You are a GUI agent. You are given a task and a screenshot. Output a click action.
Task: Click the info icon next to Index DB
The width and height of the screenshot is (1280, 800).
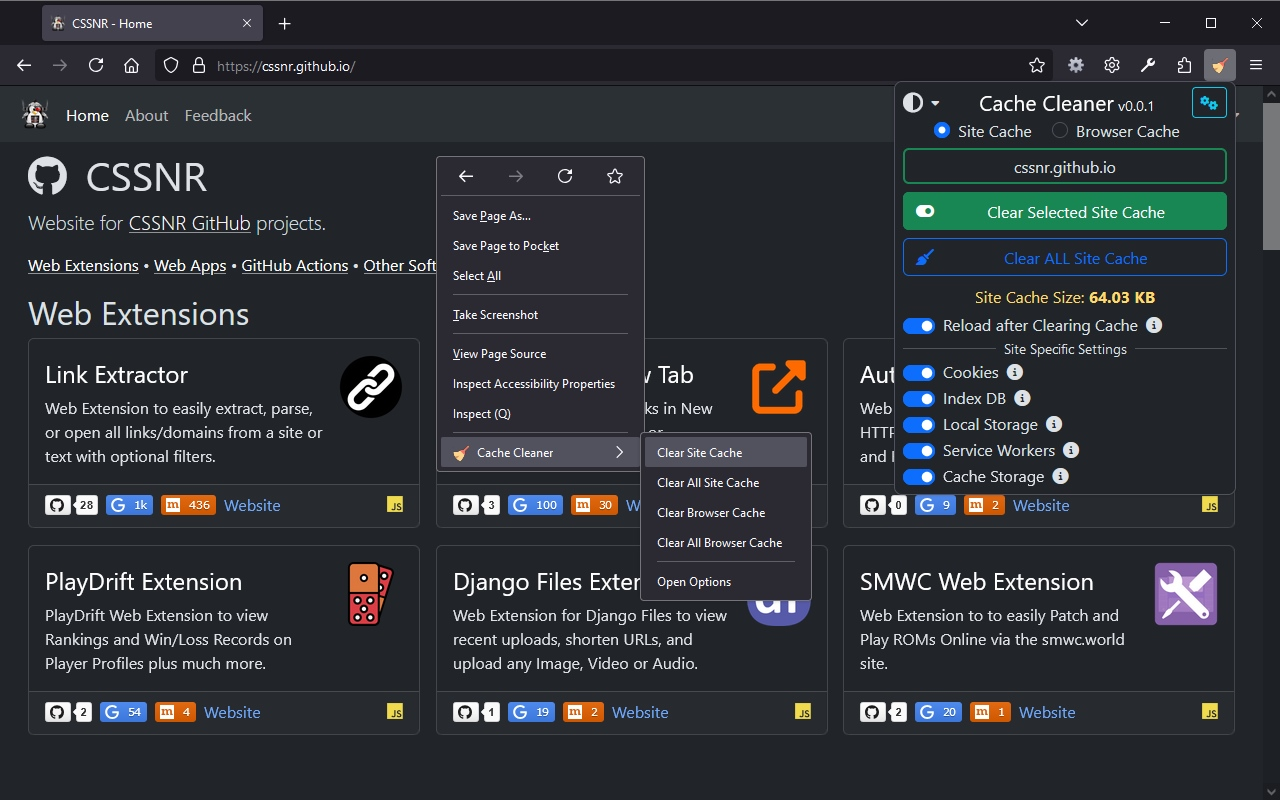[x=1022, y=398]
